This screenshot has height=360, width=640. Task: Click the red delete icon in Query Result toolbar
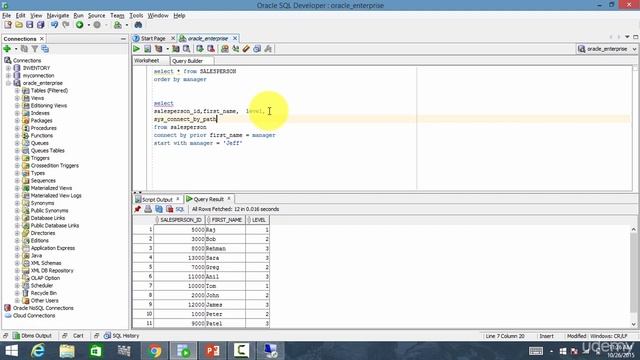pos(169,209)
